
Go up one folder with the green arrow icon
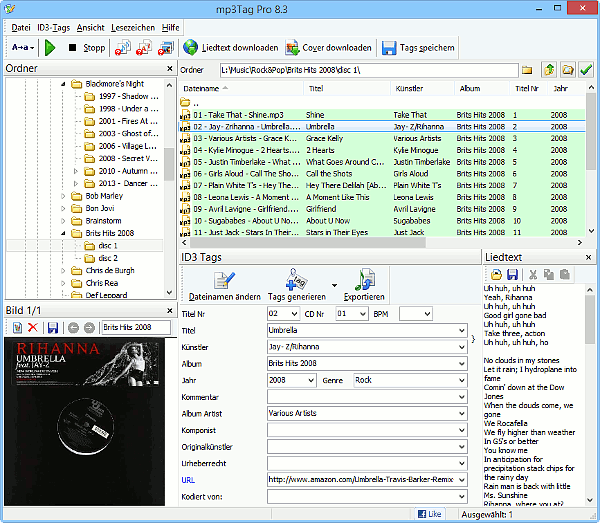tap(549, 70)
